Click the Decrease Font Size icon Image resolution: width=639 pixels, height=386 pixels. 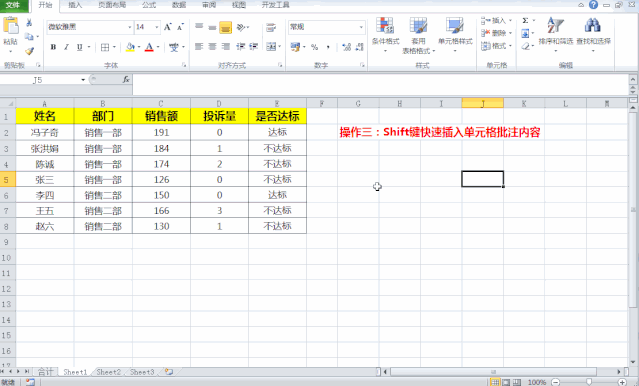(180, 27)
